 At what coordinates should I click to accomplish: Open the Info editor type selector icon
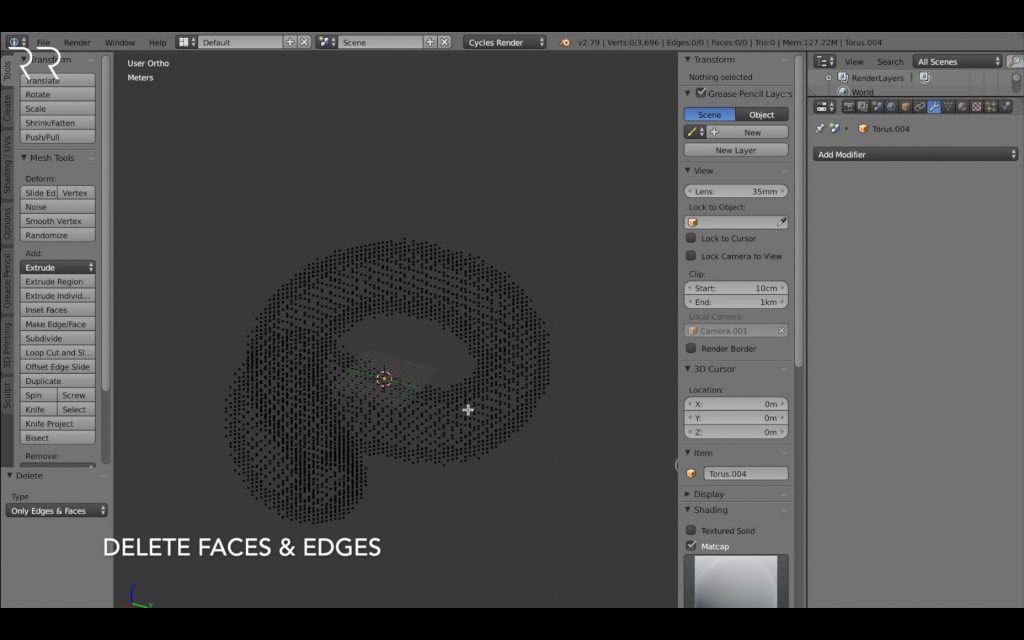point(16,42)
